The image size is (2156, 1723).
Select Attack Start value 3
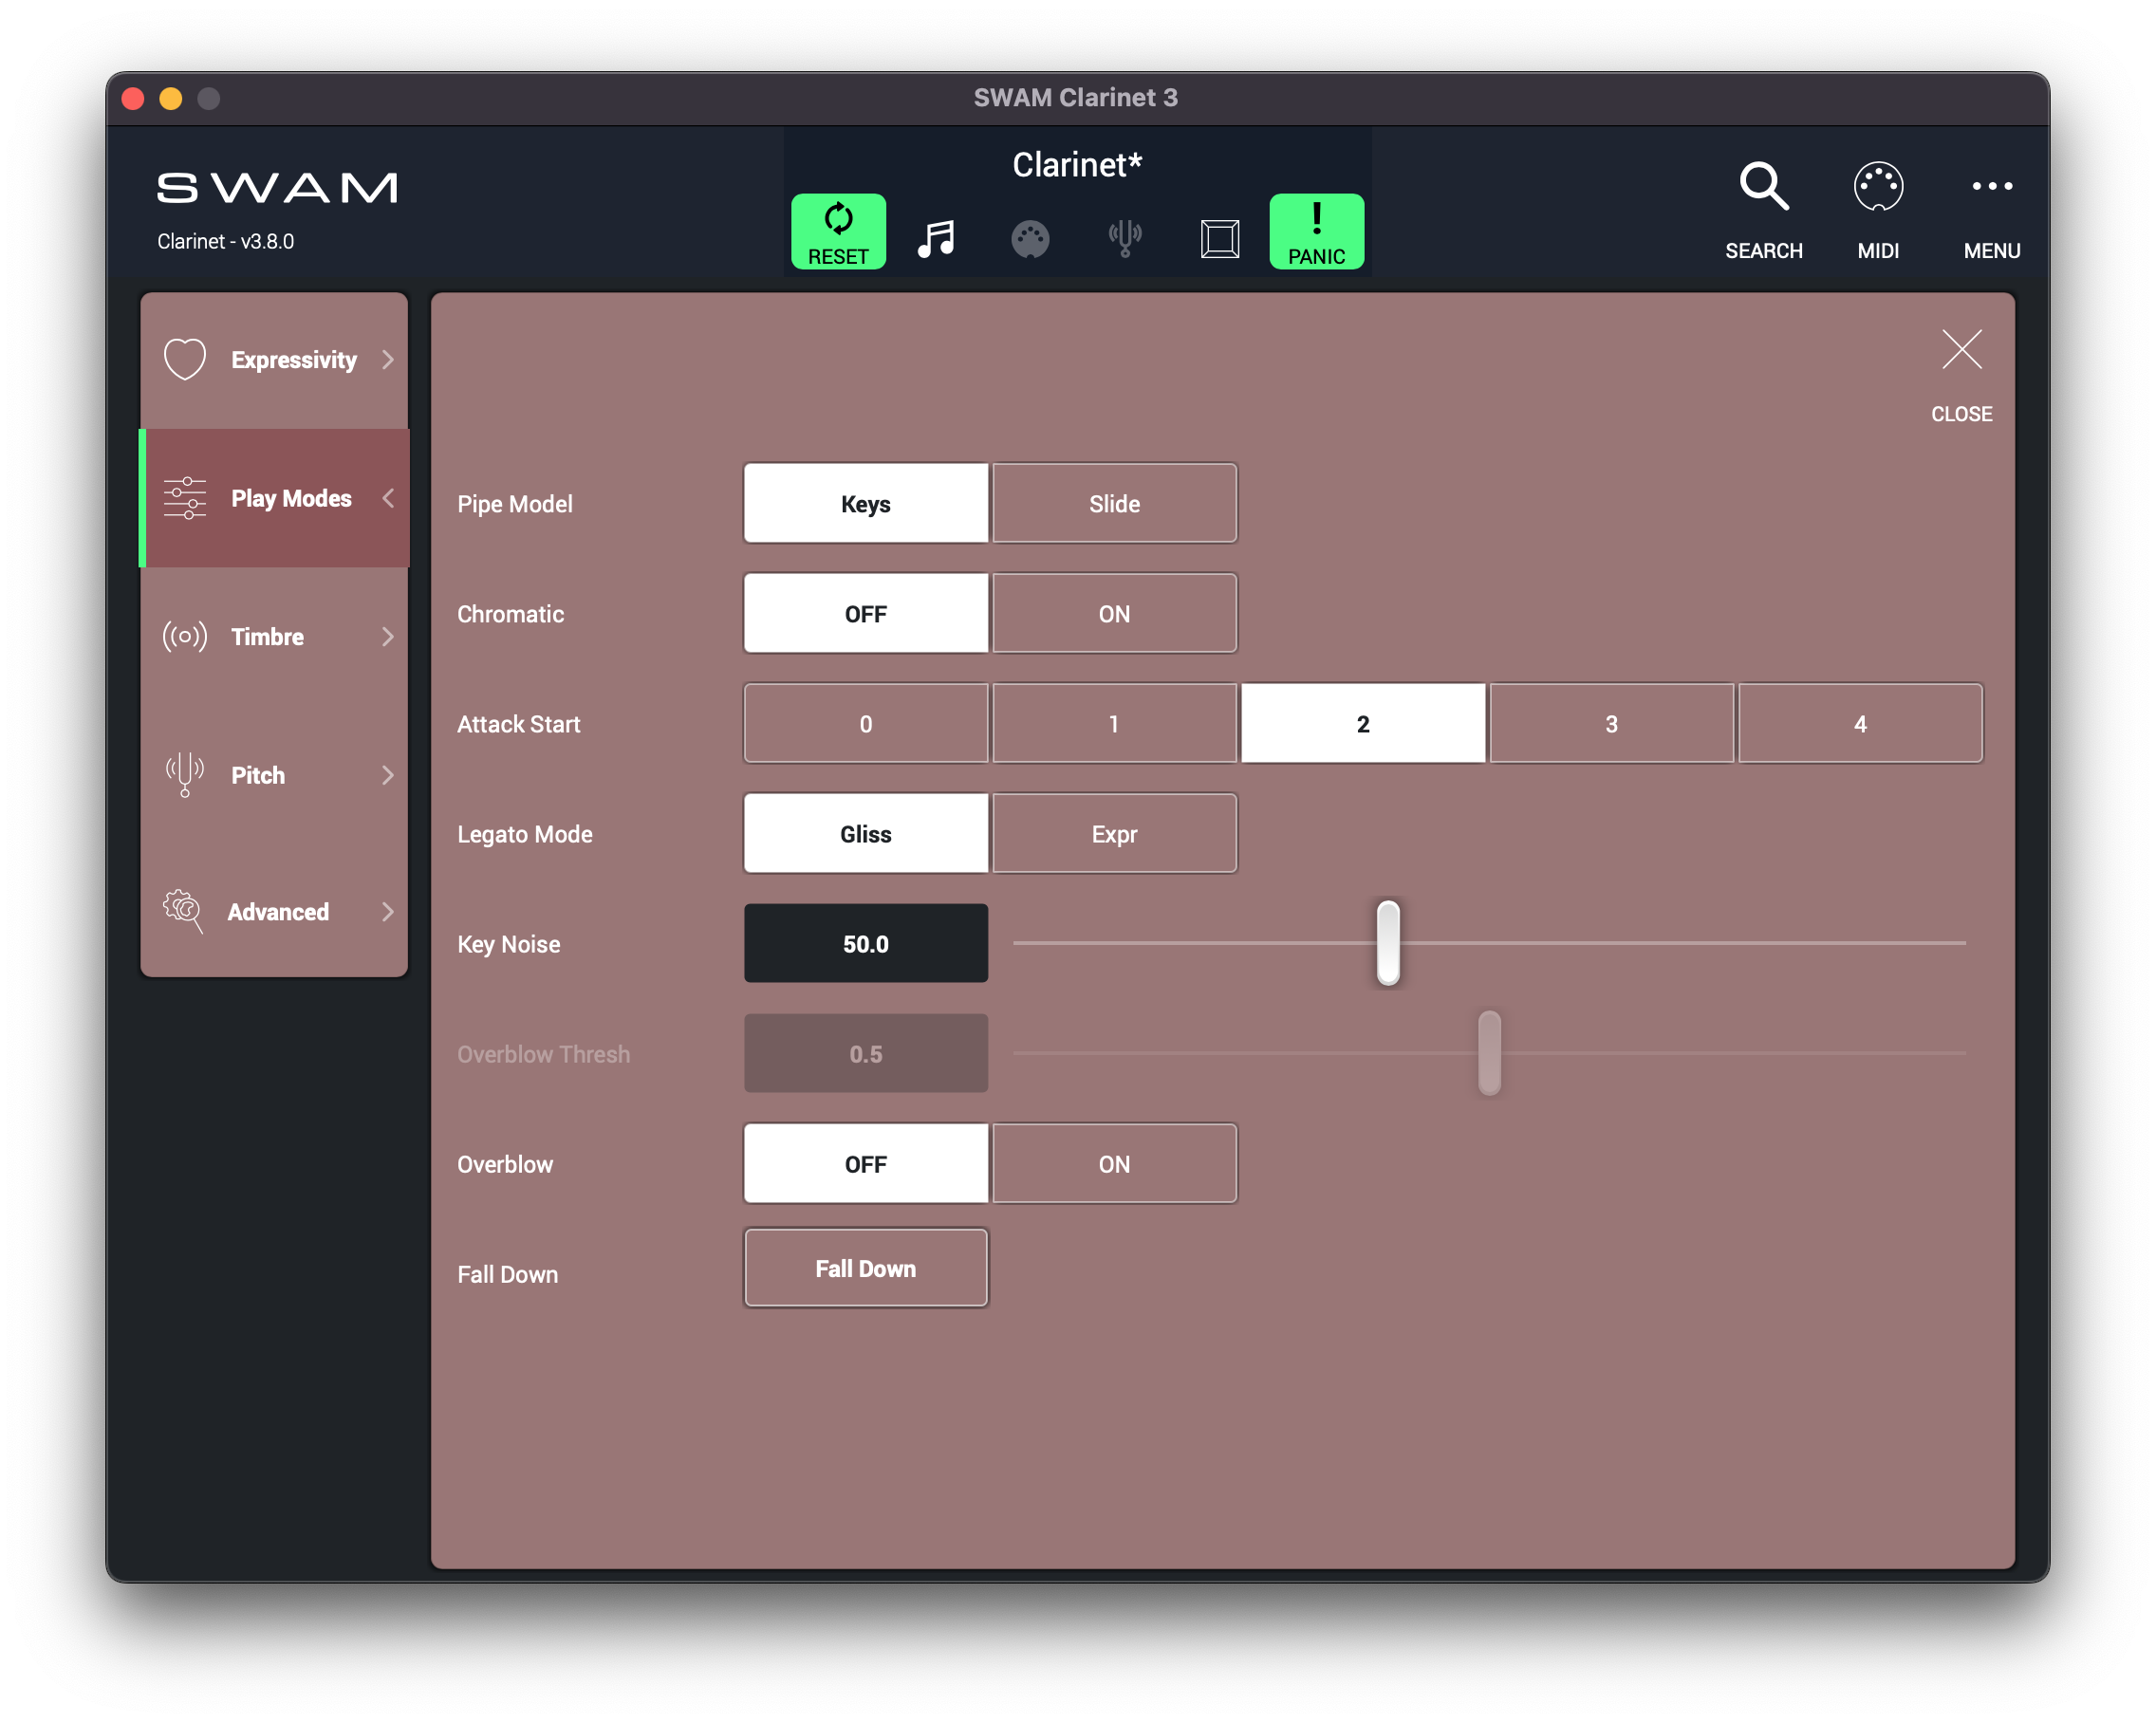[1610, 723]
